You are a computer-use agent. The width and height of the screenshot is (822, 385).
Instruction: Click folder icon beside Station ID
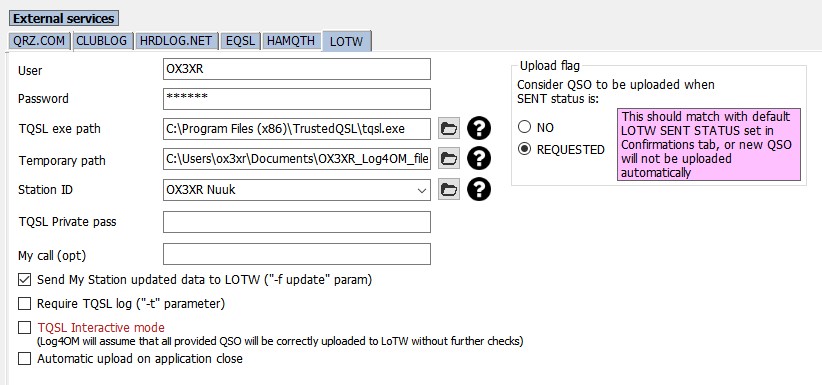pyautogui.click(x=449, y=190)
